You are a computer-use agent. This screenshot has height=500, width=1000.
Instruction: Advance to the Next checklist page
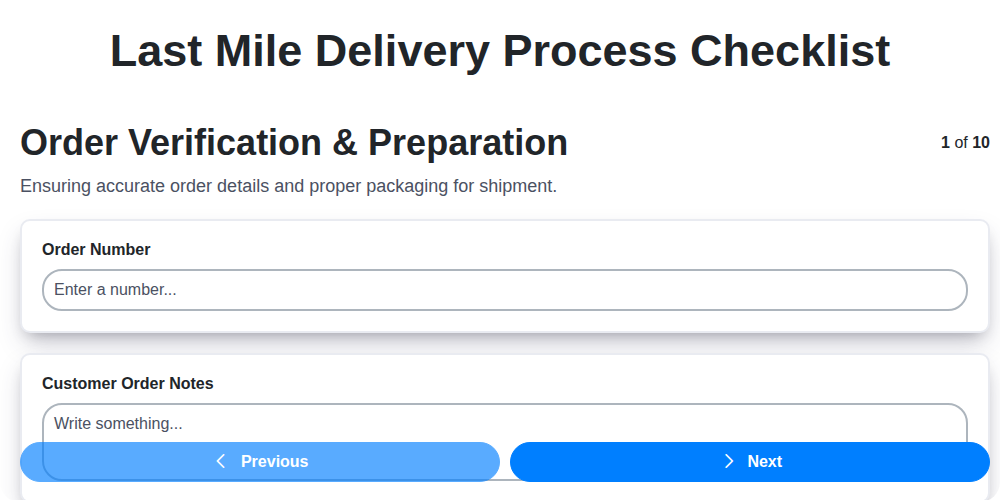(x=750, y=462)
